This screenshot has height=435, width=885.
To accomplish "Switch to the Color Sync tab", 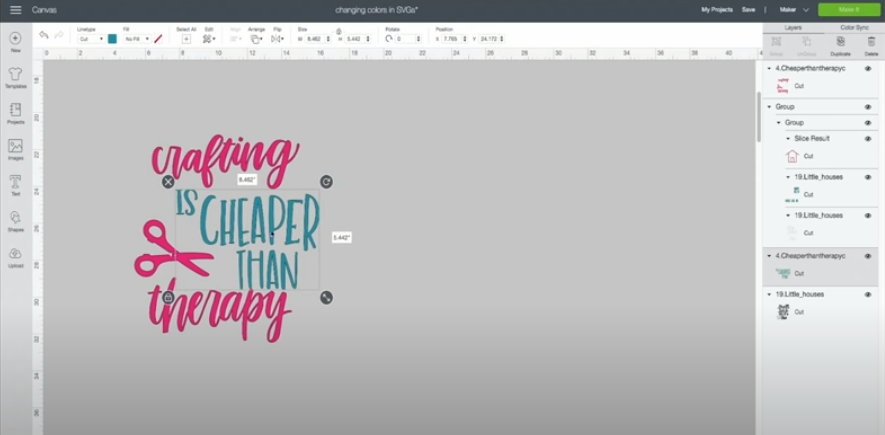I will click(854, 28).
